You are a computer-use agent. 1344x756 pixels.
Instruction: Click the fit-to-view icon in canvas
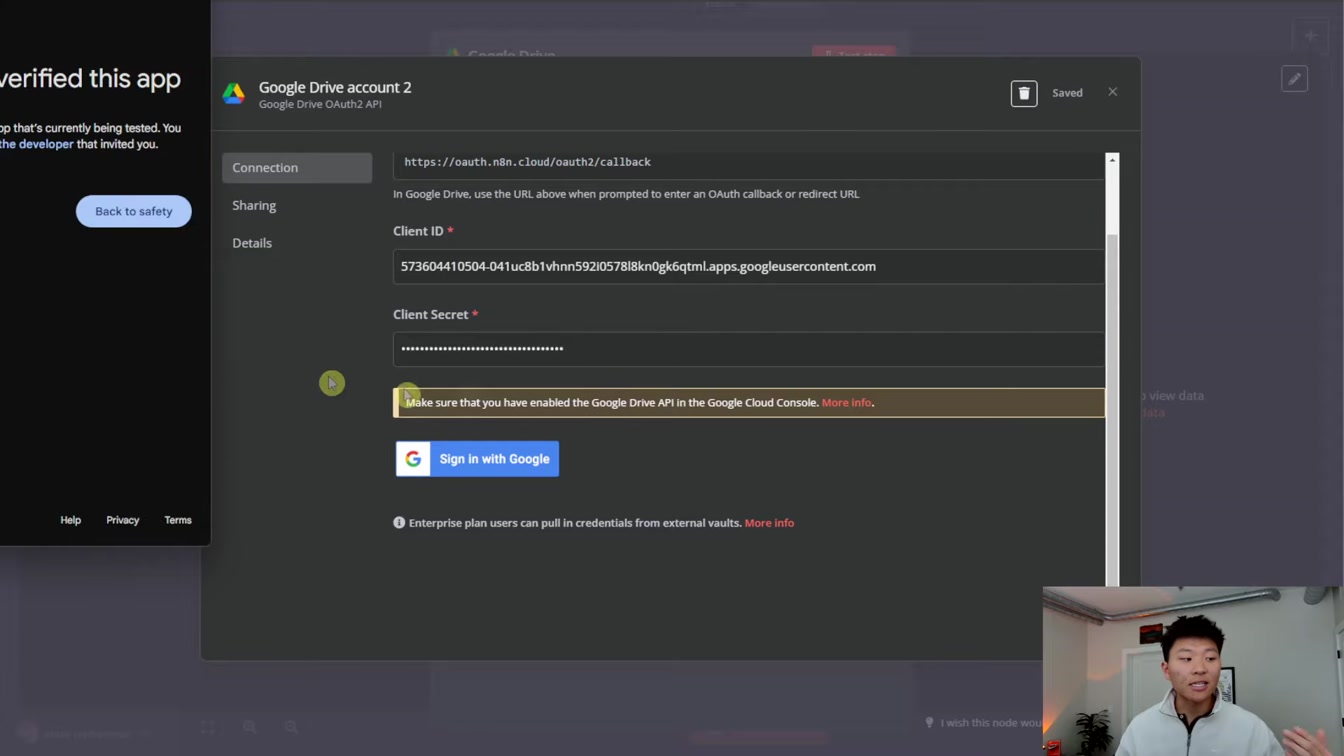tap(208, 728)
